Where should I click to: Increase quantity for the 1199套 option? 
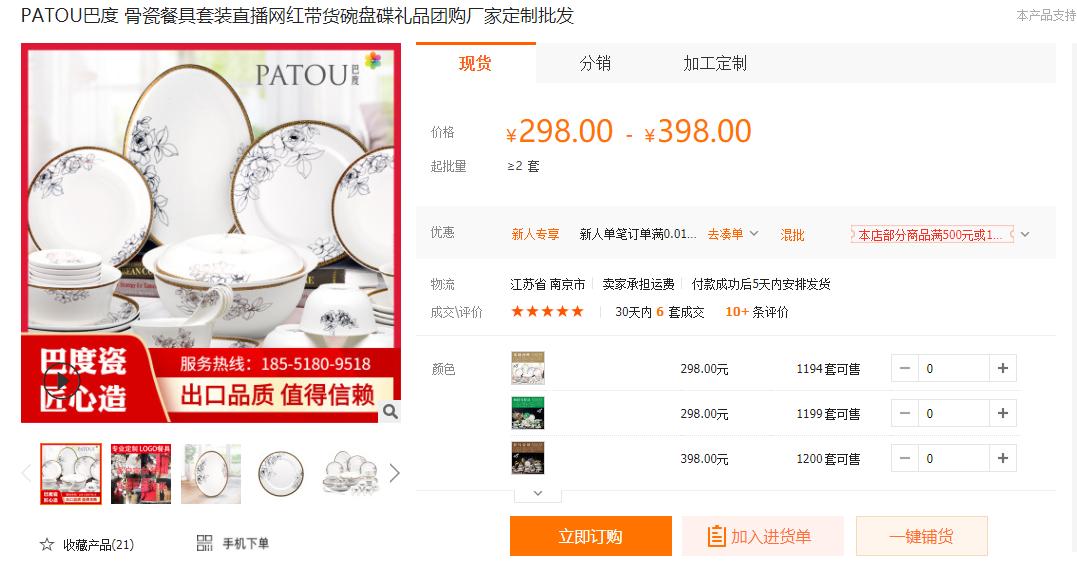coord(1003,414)
